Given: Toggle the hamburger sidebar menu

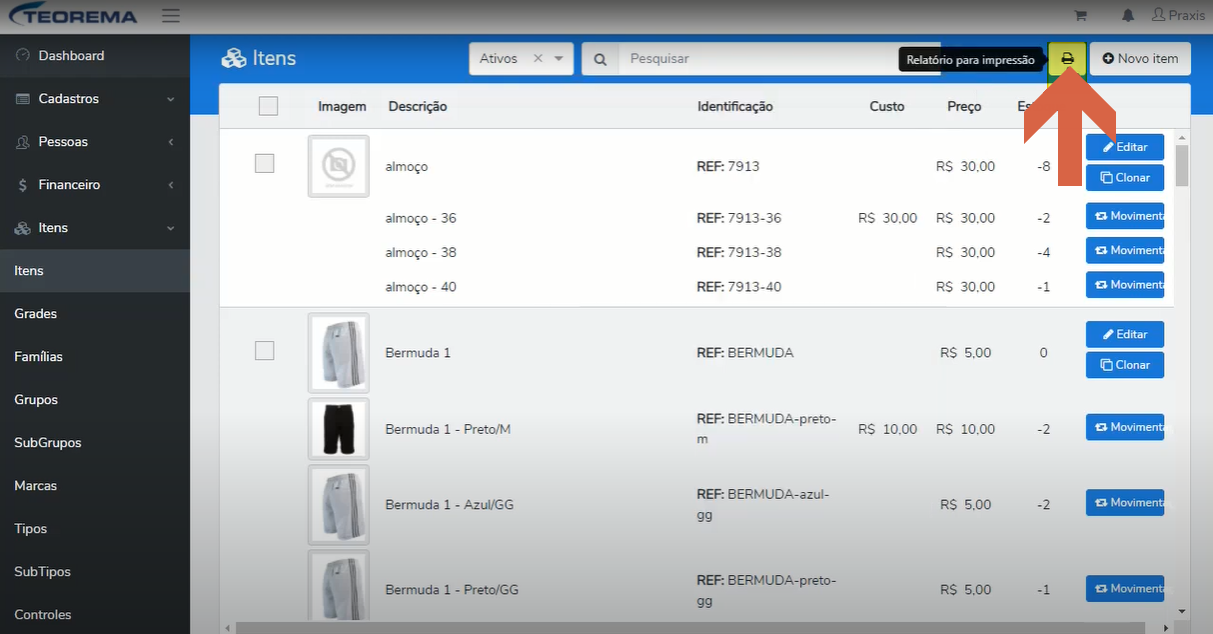Looking at the screenshot, I should (171, 16).
